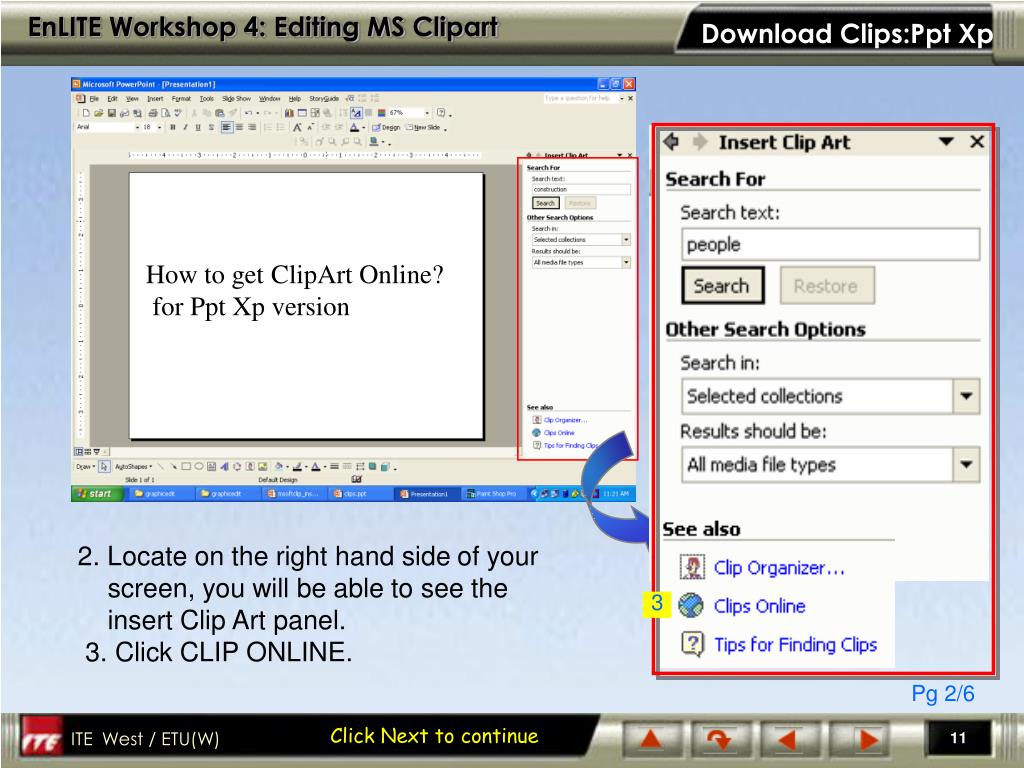The height and width of the screenshot is (768, 1024).
Task: Open the Insert menu in PowerPoint
Action: point(155,99)
